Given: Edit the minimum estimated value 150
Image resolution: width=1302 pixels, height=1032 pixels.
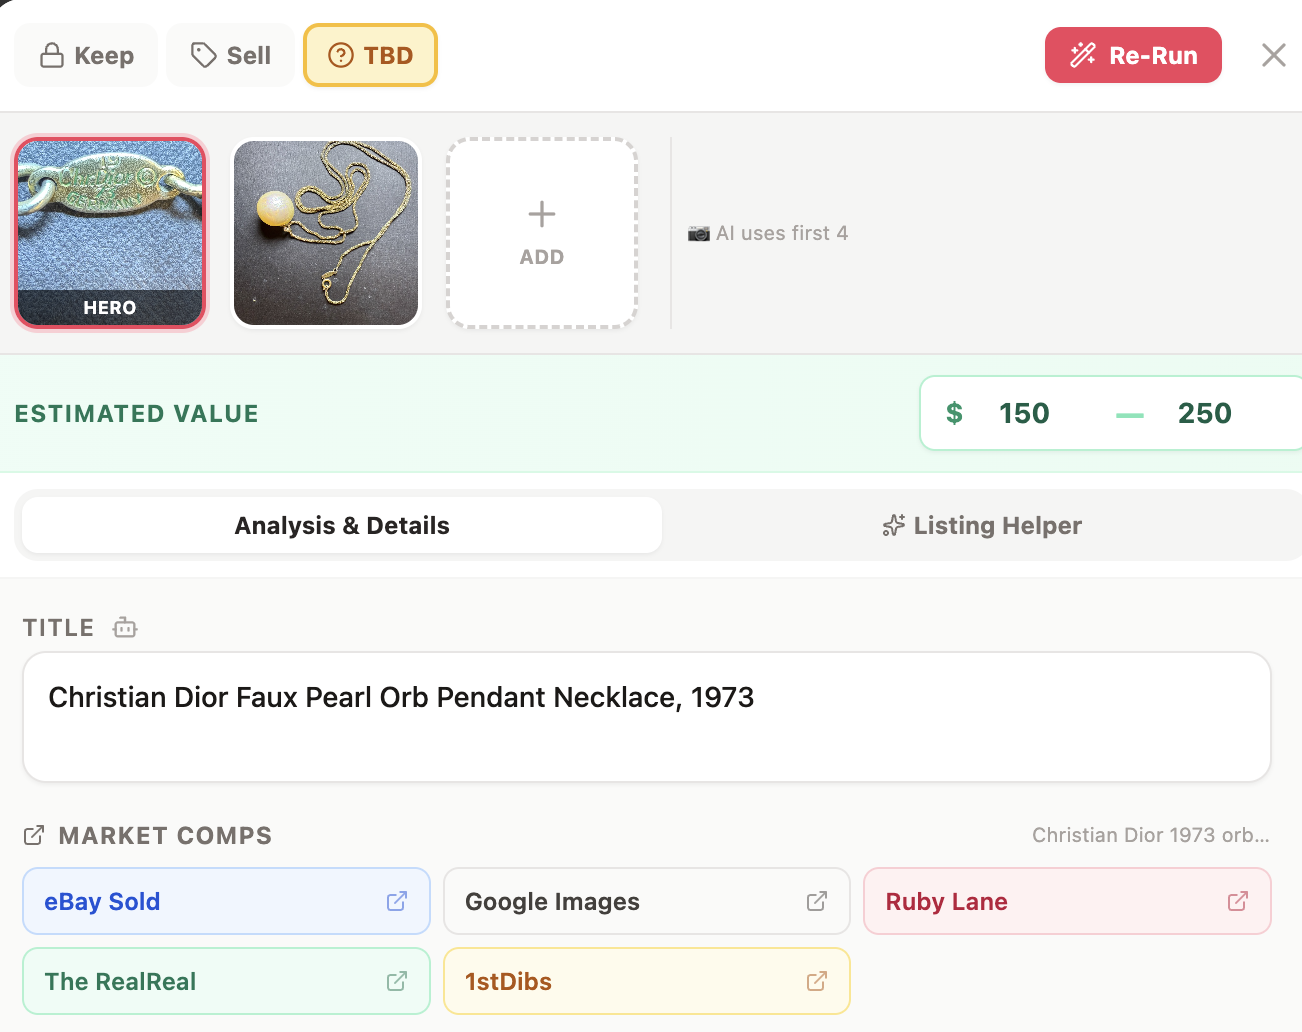Looking at the screenshot, I should [1024, 413].
